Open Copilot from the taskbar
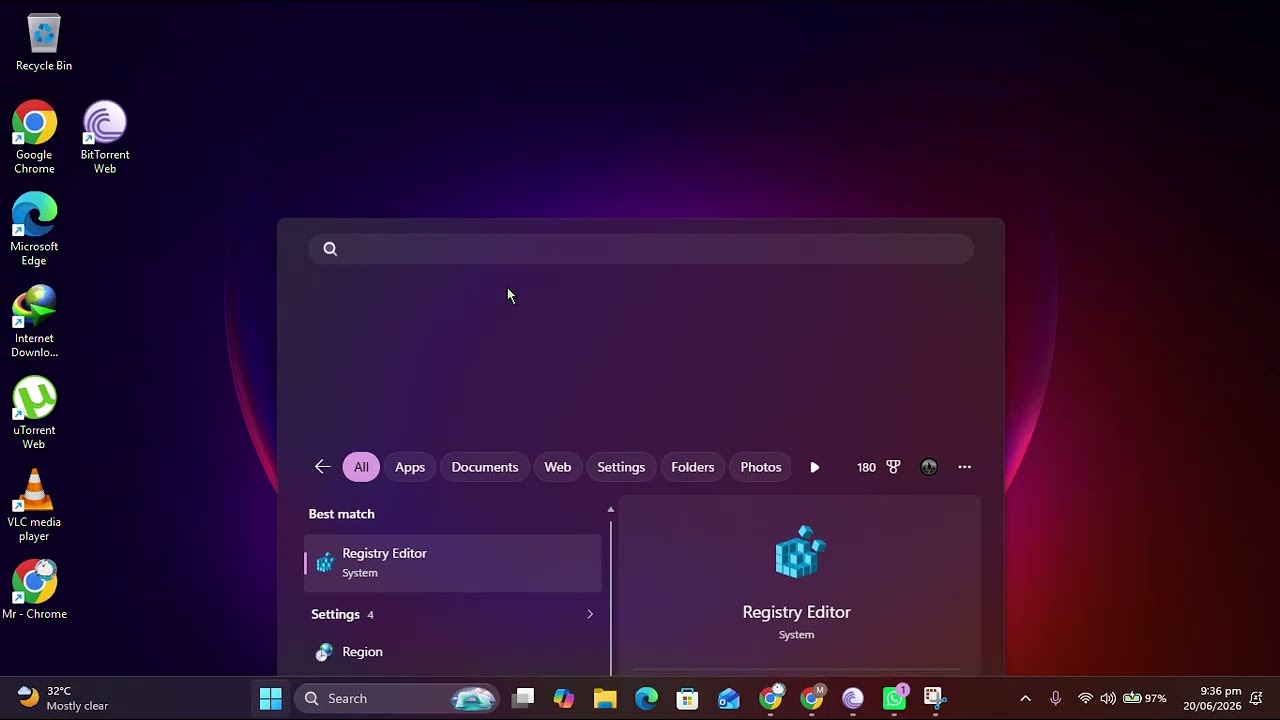The image size is (1280, 720). tap(564, 698)
